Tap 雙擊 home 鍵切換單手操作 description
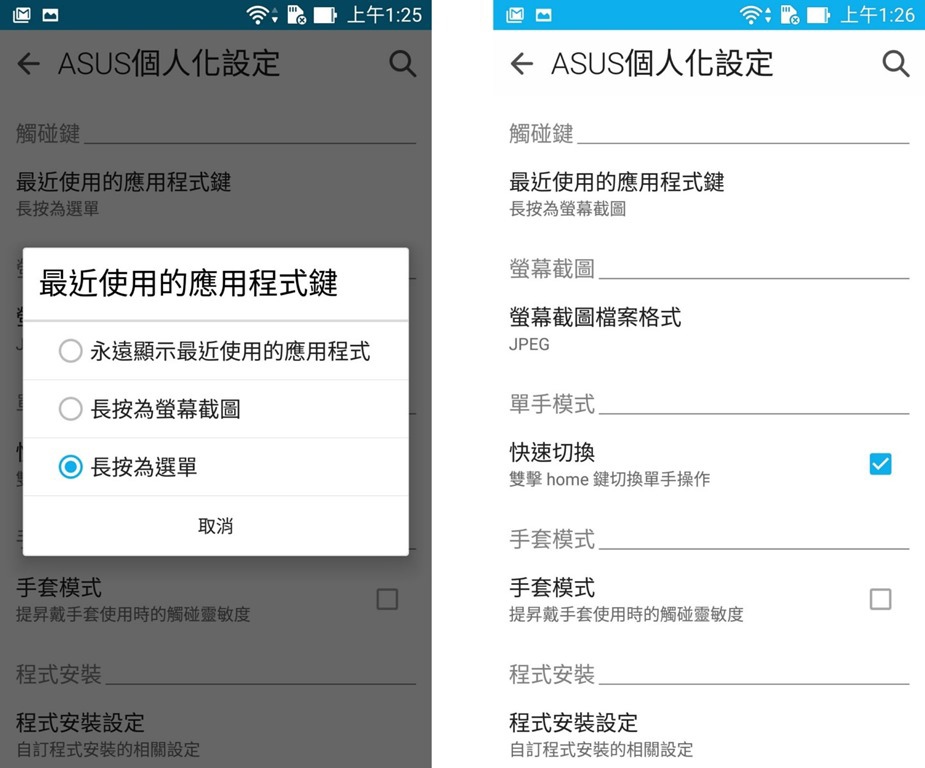925x768 pixels. 609,479
